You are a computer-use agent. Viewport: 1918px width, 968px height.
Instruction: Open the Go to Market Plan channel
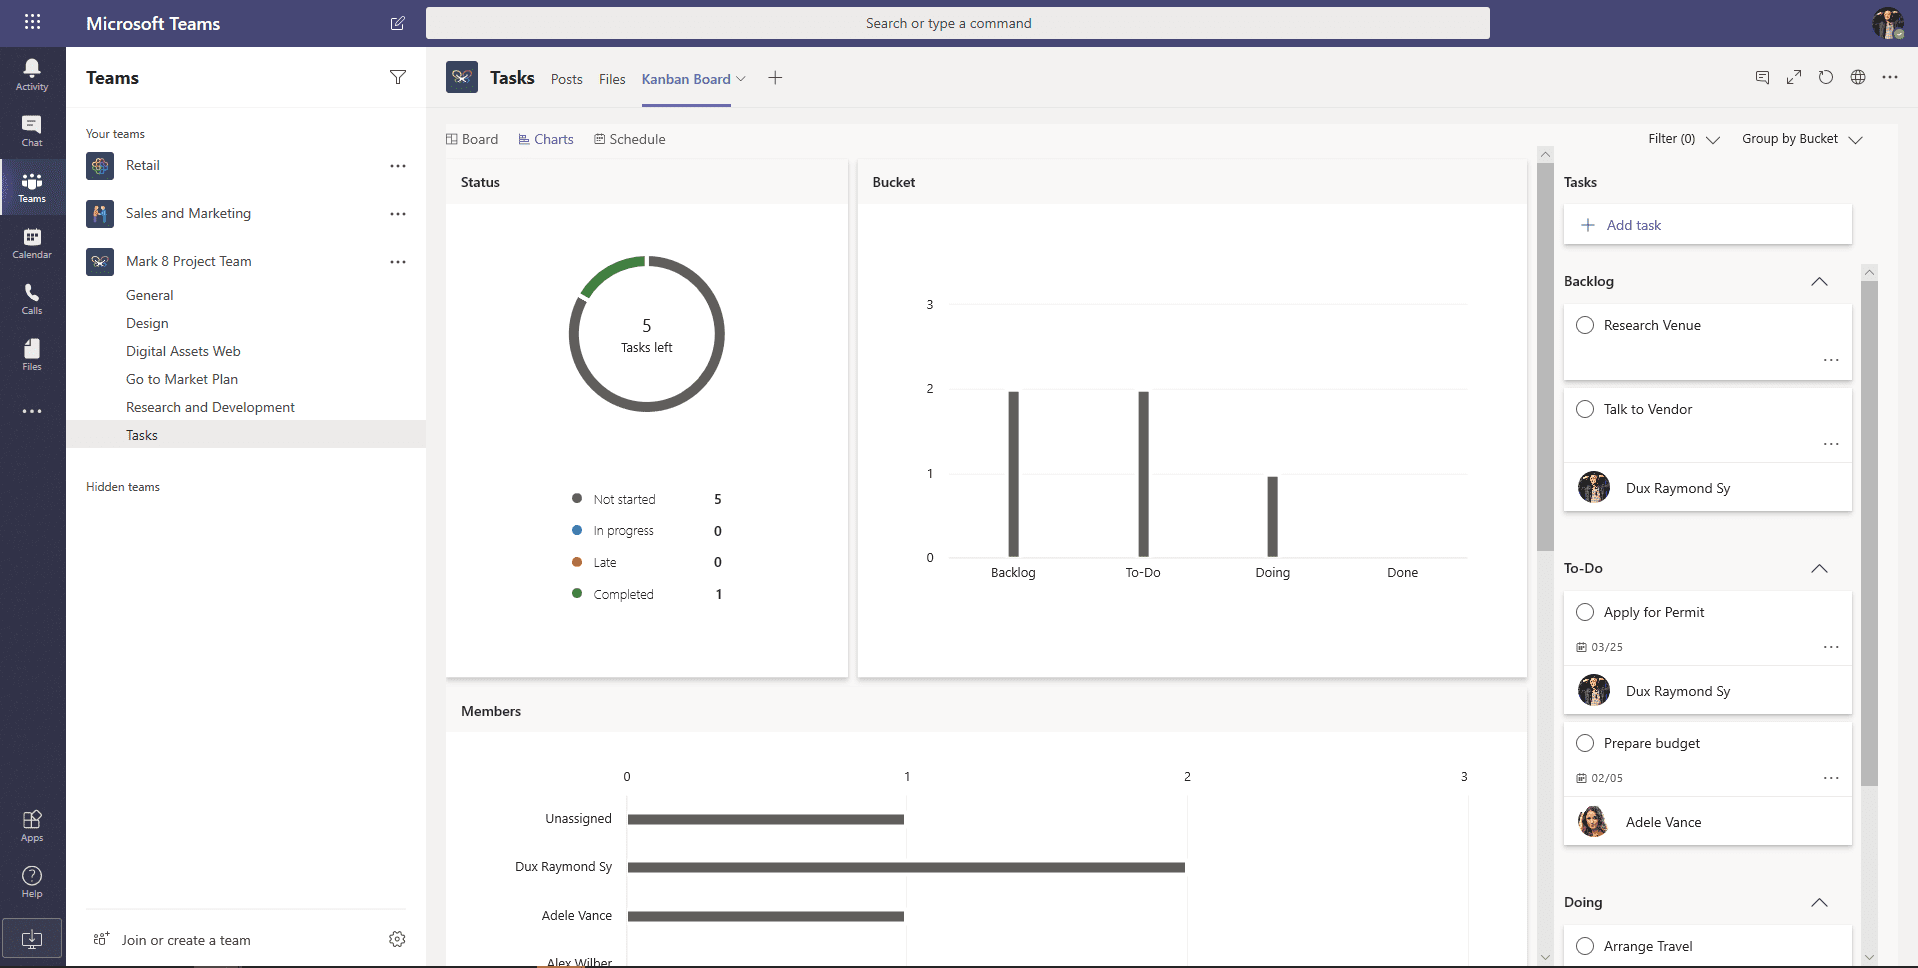pos(182,379)
